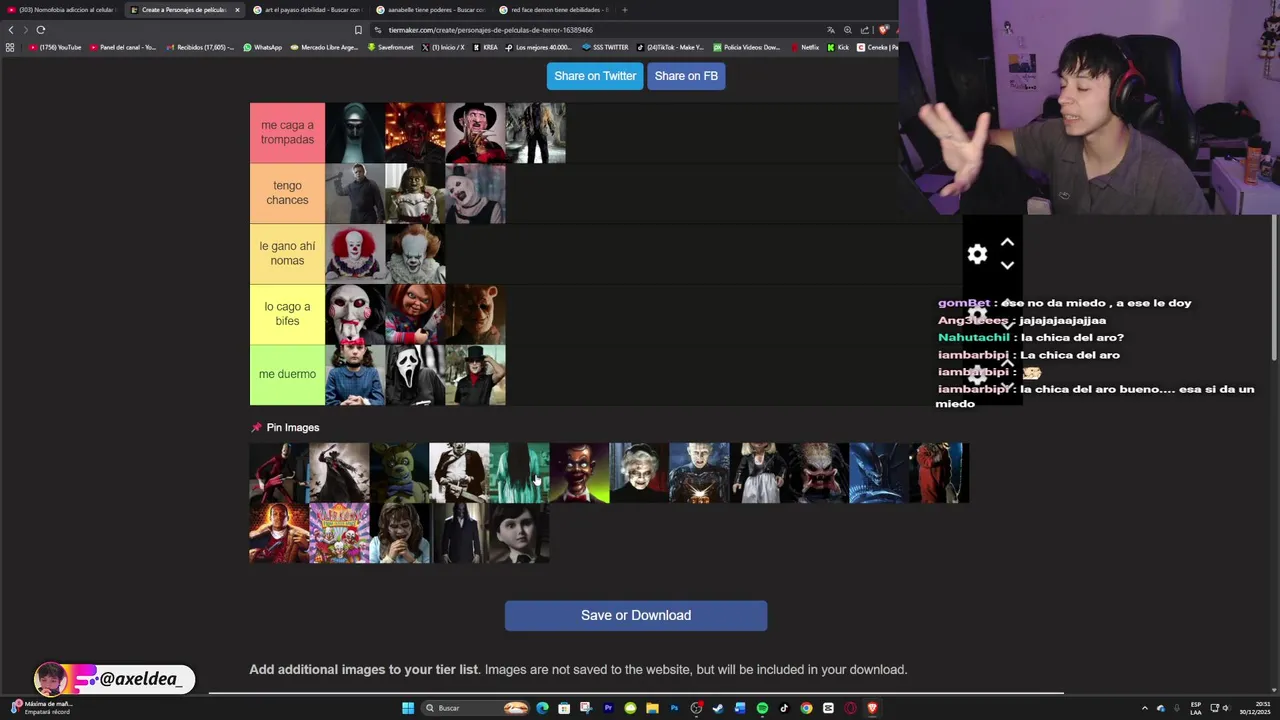The width and height of the screenshot is (1280, 720).
Task: Select the Pinhead thumbnail in the image pool
Action: 699,473
